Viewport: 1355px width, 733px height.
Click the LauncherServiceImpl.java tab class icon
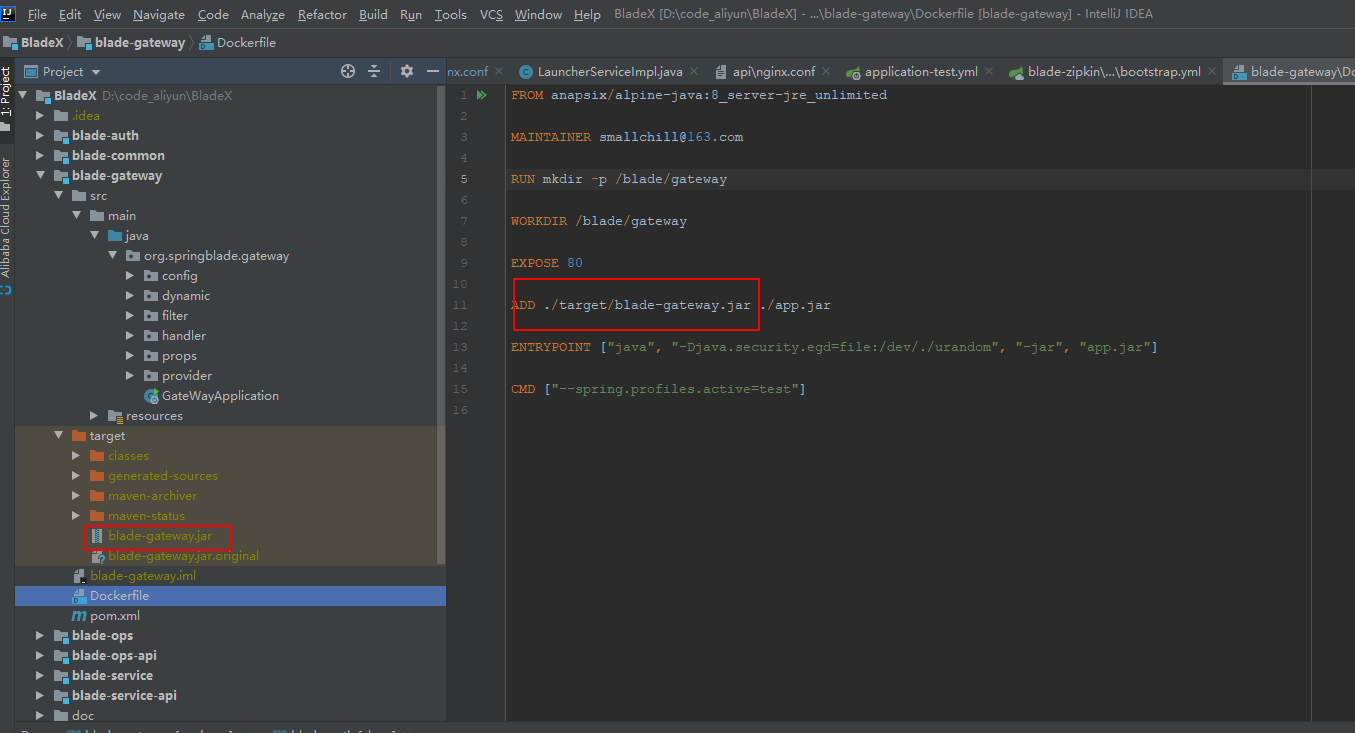[x=526, y=72]
